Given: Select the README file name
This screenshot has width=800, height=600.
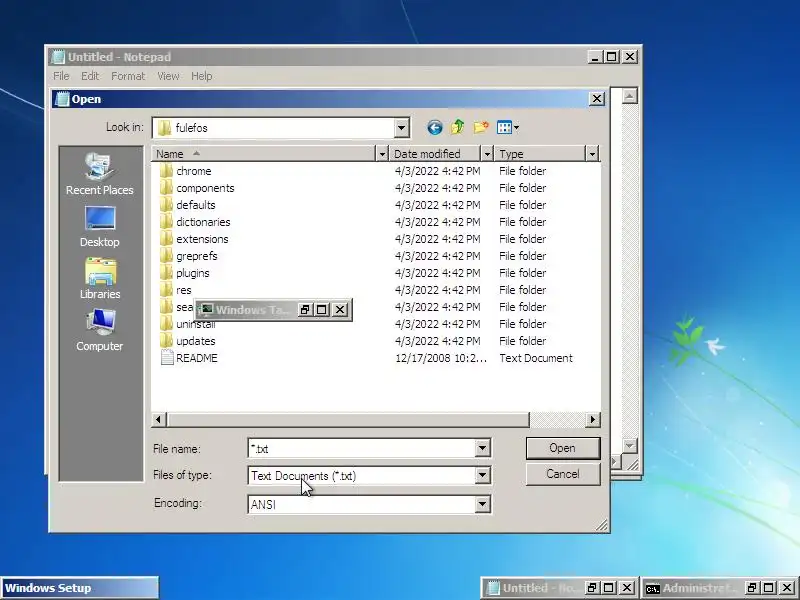Looking at the screenshot, I should (197, 358).
